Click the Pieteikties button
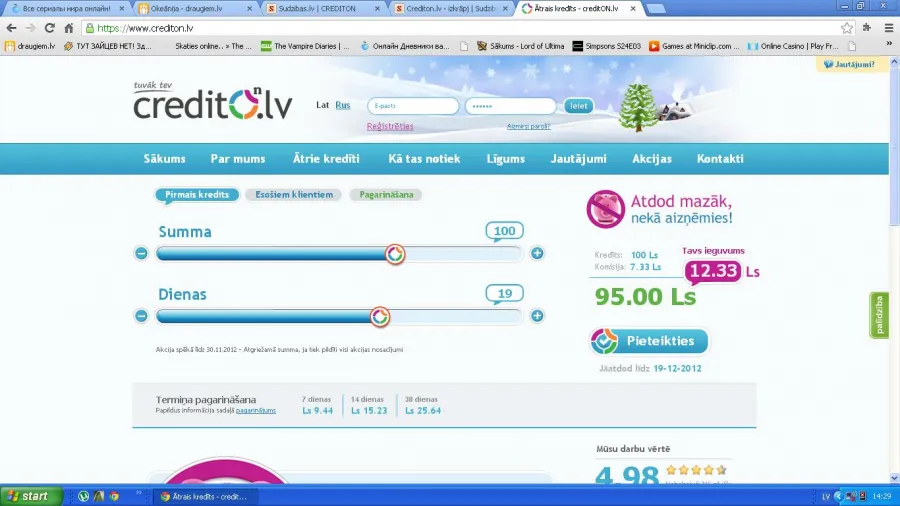This screenshot has width=900, height=506. (x=649, y=341)
